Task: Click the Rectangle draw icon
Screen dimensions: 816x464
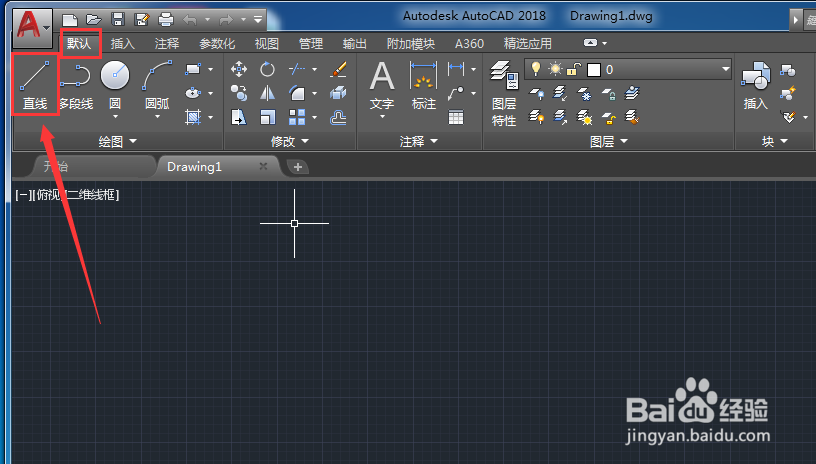Action: coord(193,69)
